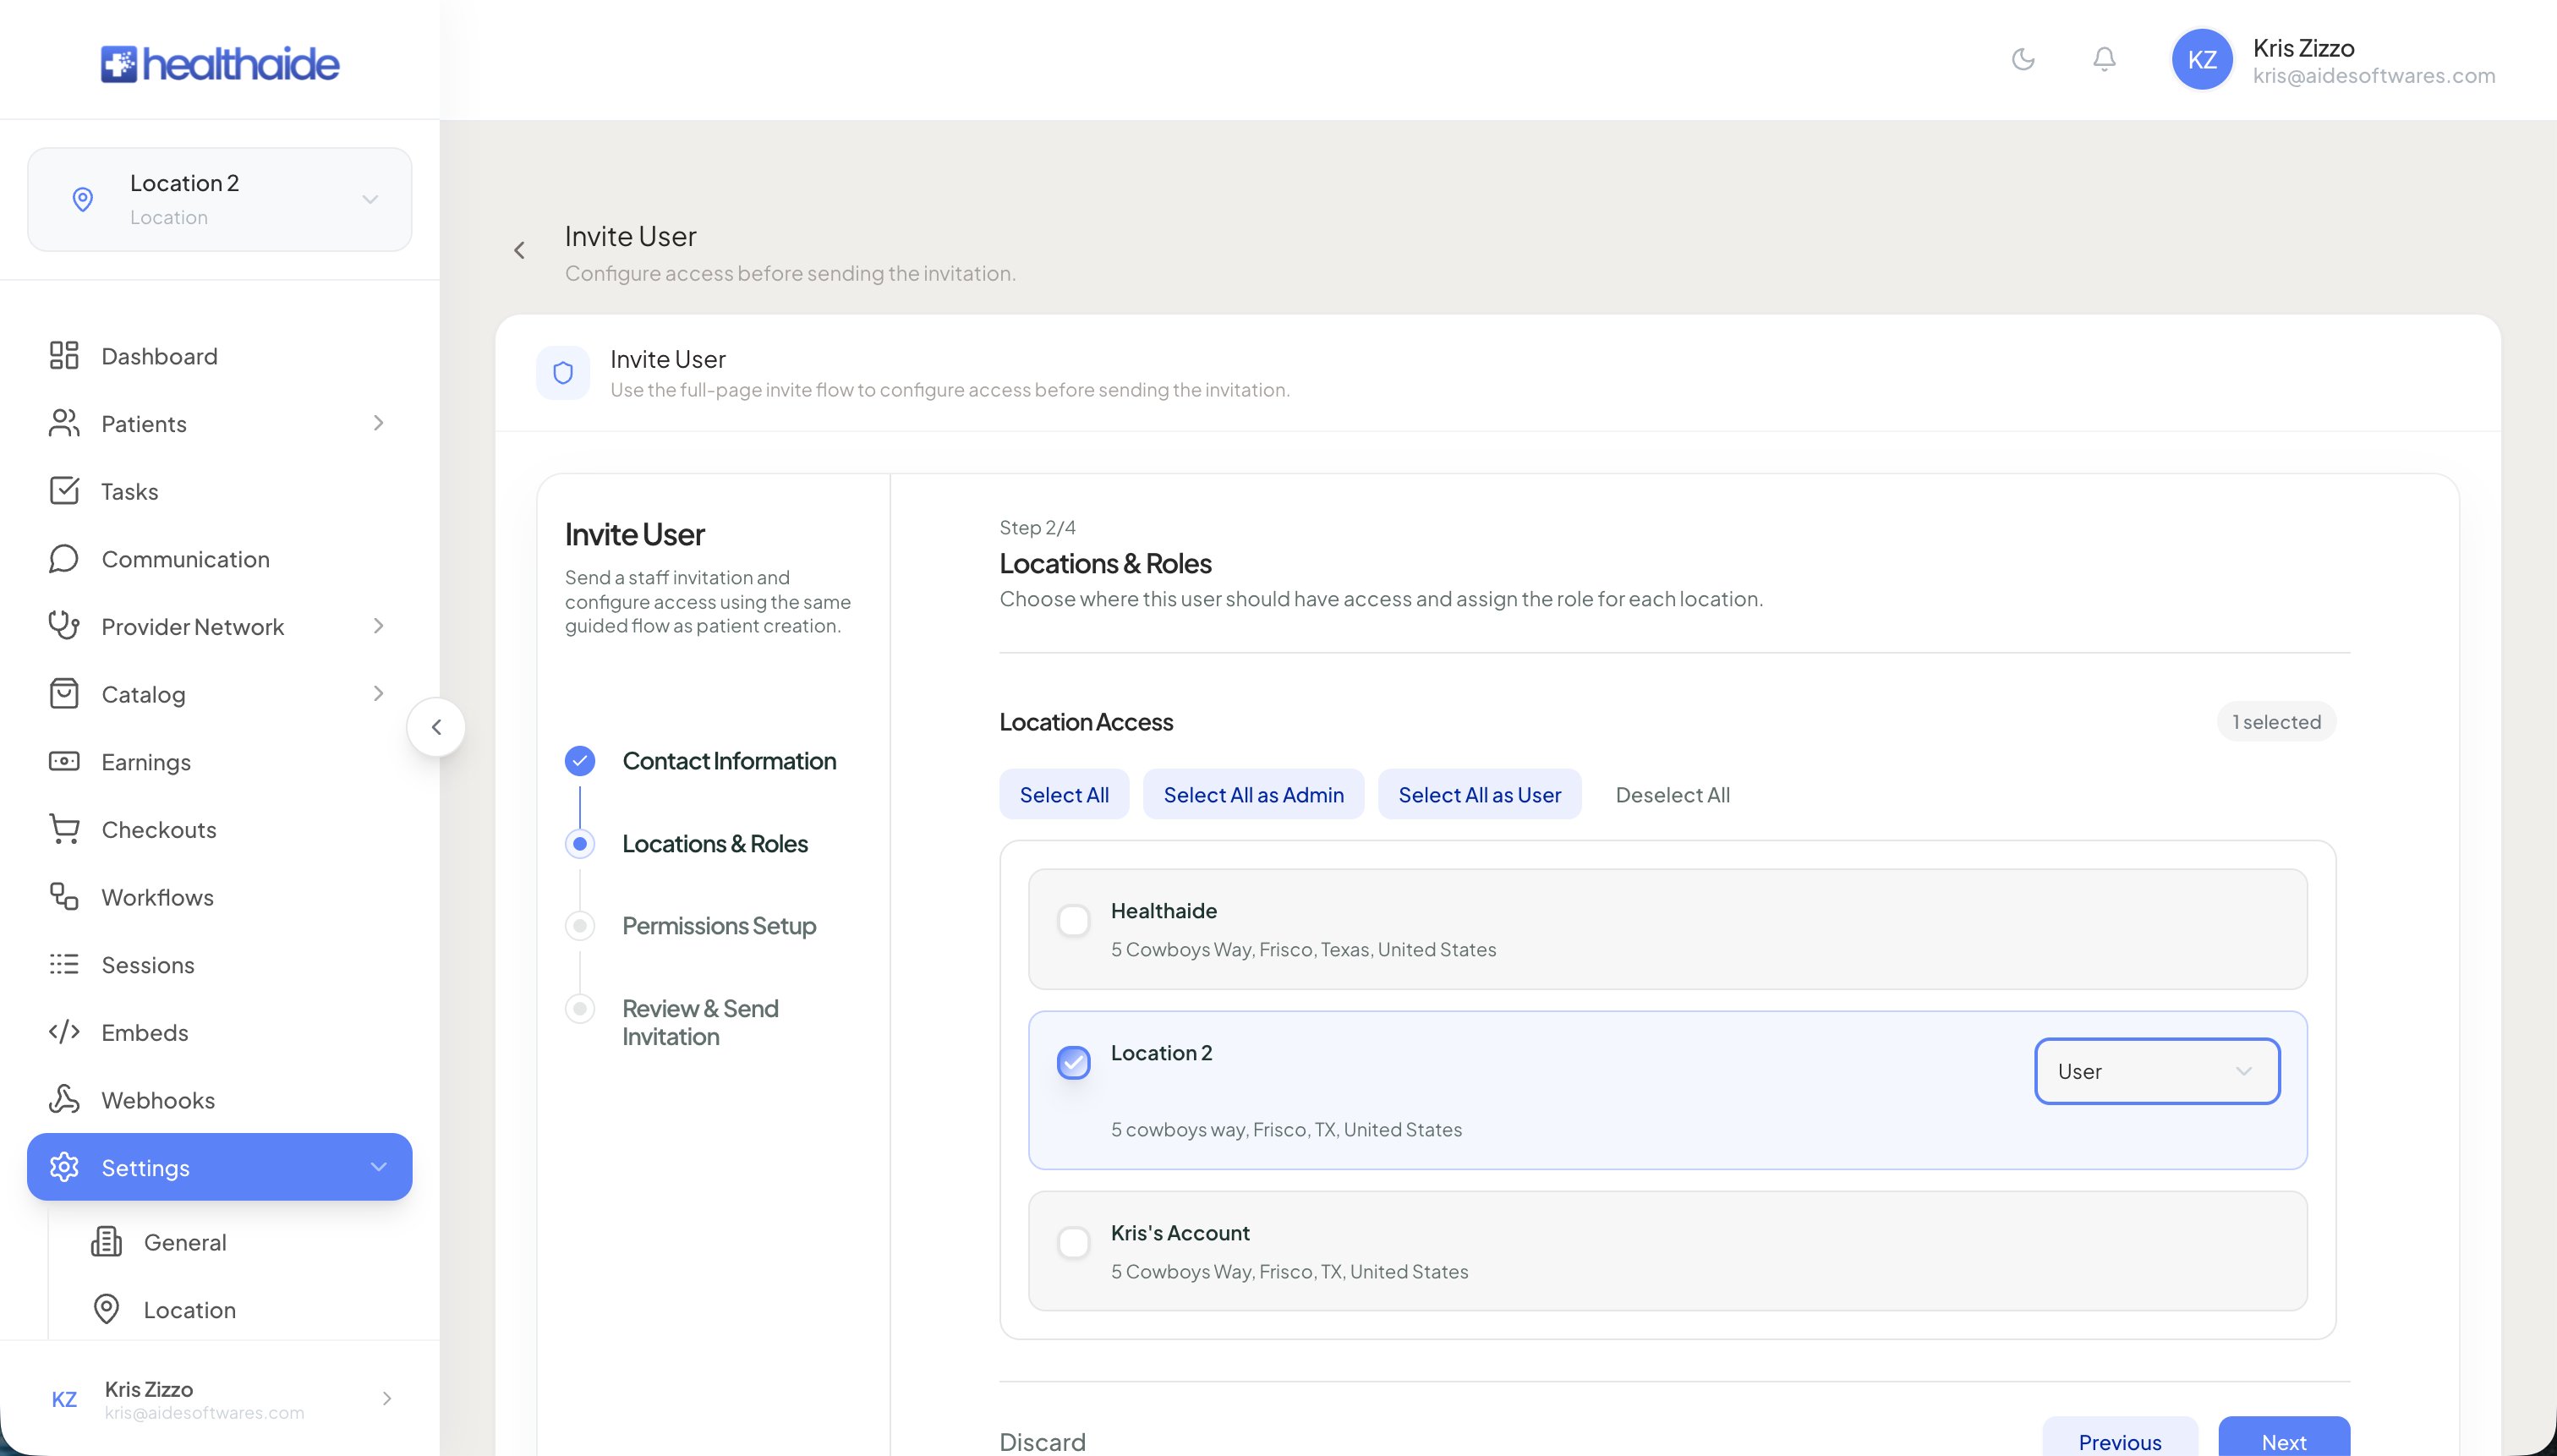
Task: Expand Kris Zizzo profile chevron in sidebar
Action: point(386,1399)
